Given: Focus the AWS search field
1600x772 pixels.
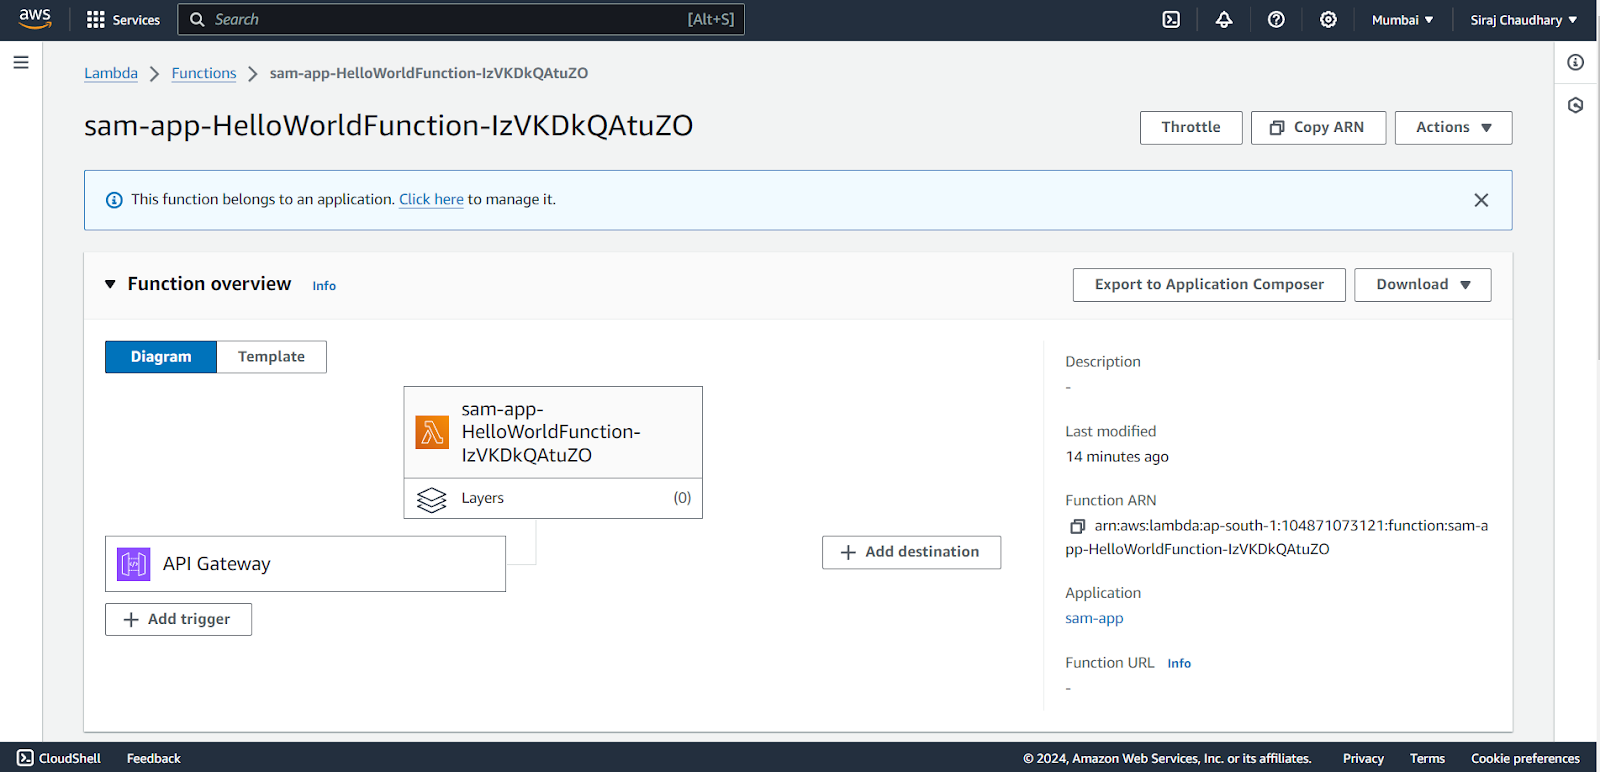Looking at the screenshot, I should (x=461, y=20).
